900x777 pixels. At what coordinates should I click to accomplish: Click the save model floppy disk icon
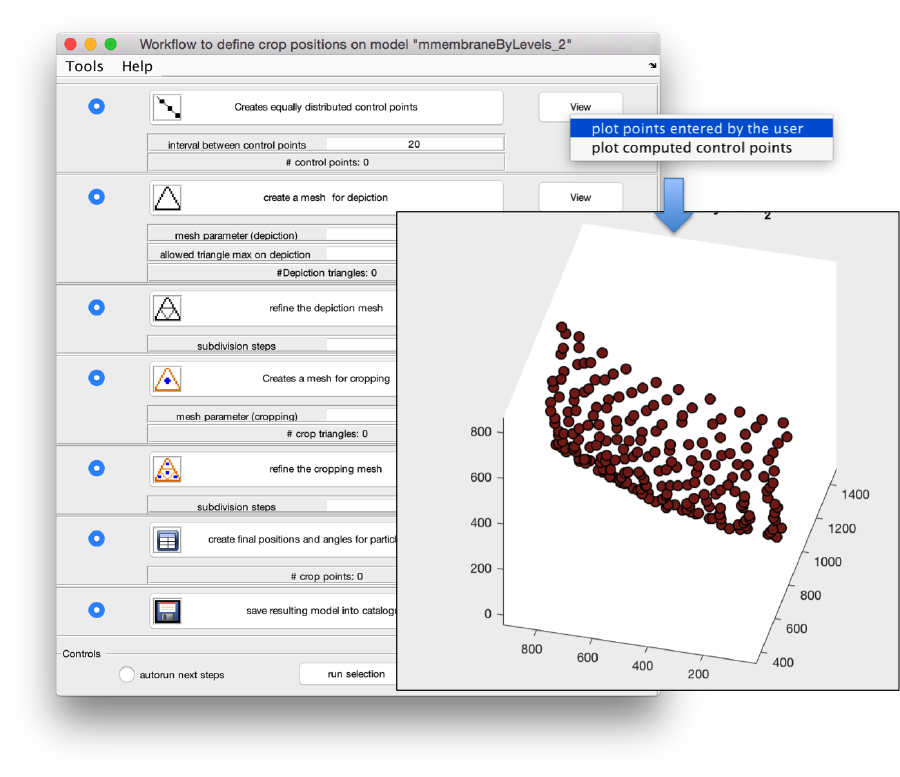[x=167, y=610]
